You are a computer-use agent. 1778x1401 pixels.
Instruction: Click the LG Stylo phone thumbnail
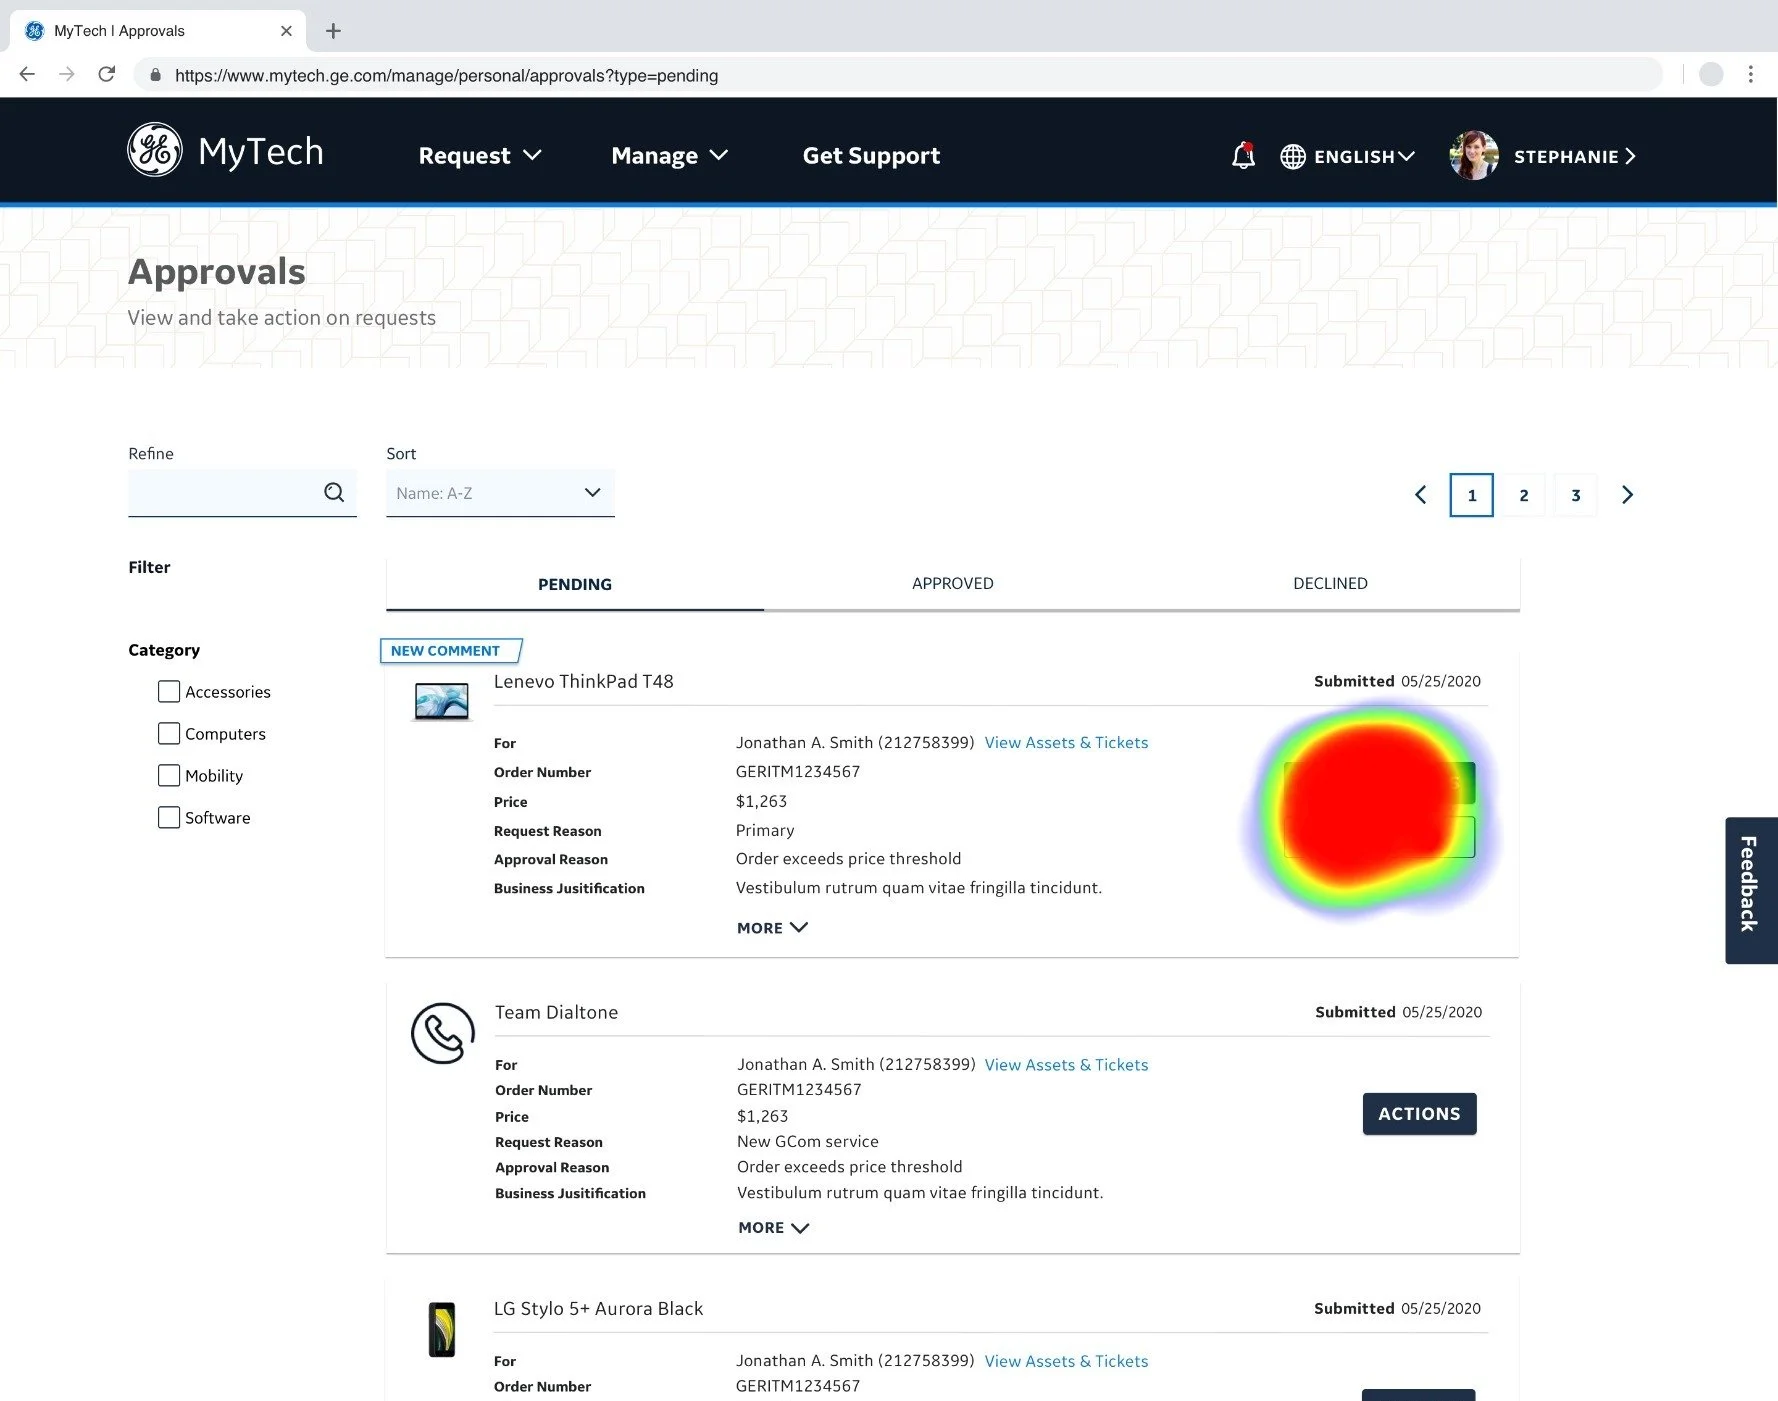[x=442, y=1329]
